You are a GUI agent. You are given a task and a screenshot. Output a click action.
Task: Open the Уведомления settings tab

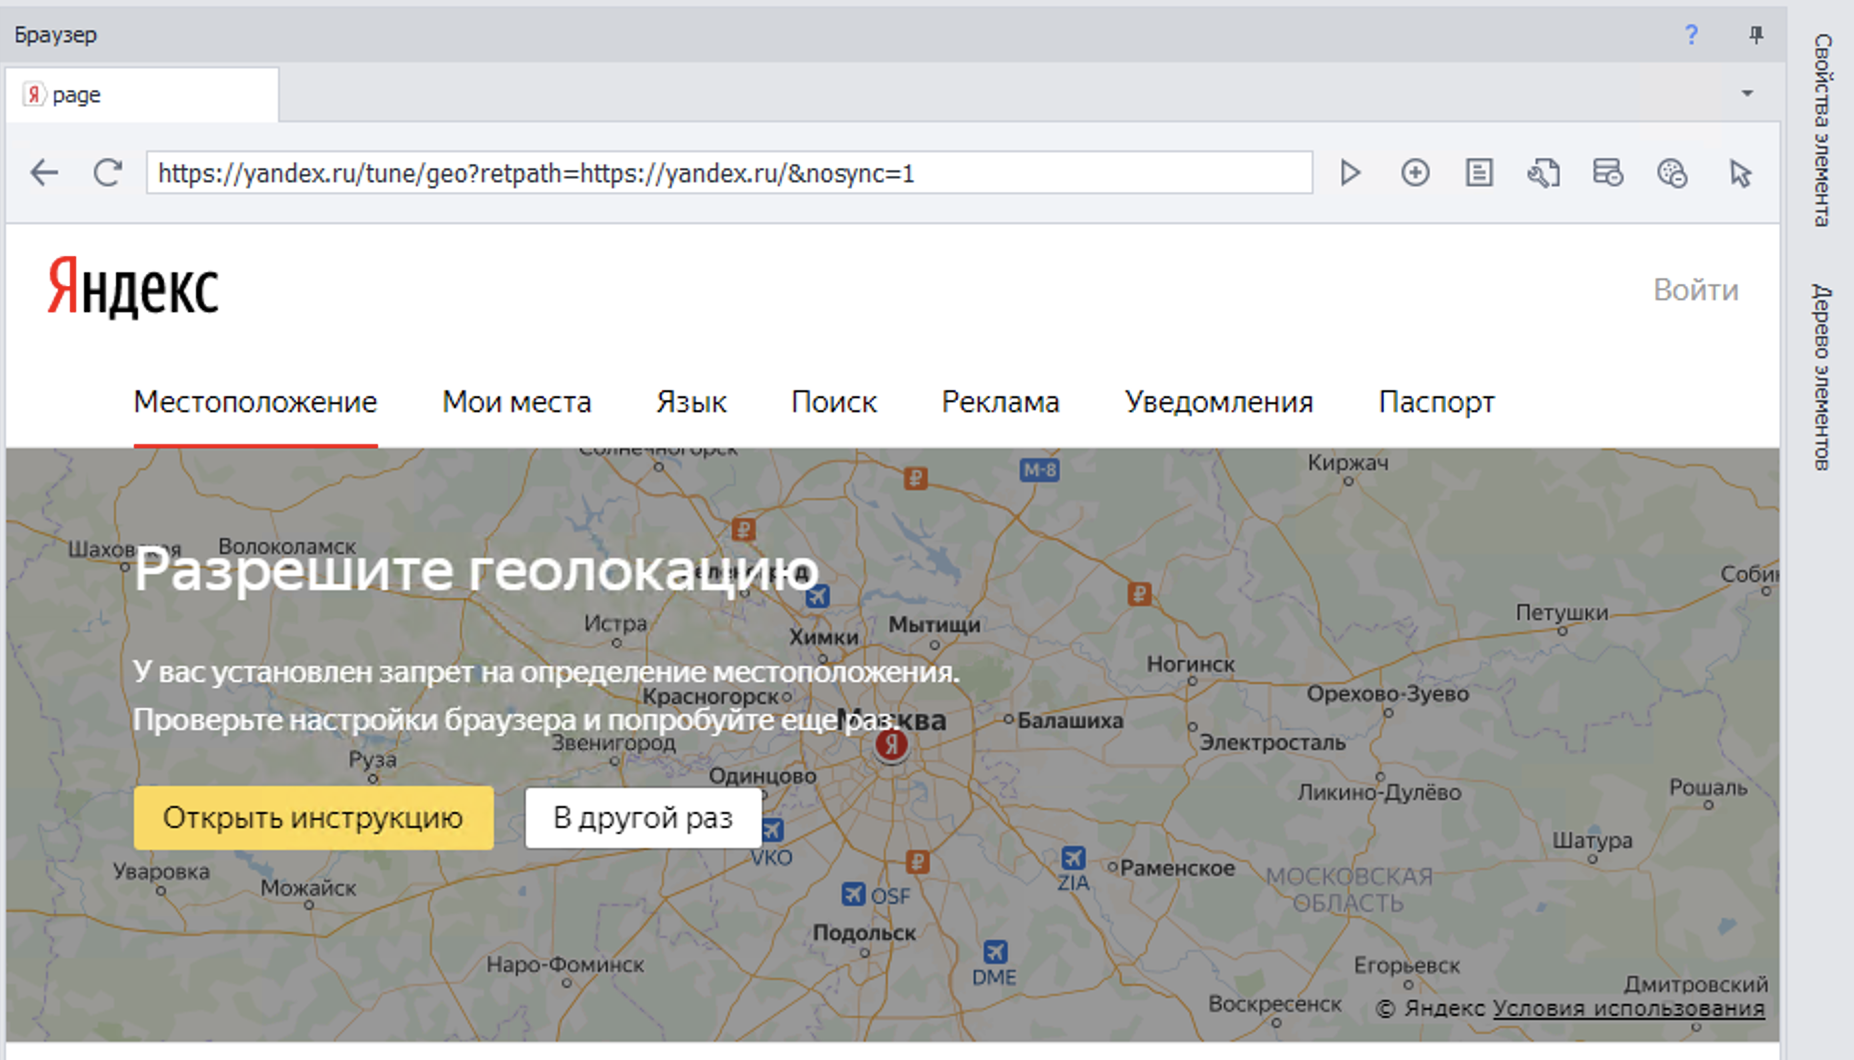click(1218, 402)
